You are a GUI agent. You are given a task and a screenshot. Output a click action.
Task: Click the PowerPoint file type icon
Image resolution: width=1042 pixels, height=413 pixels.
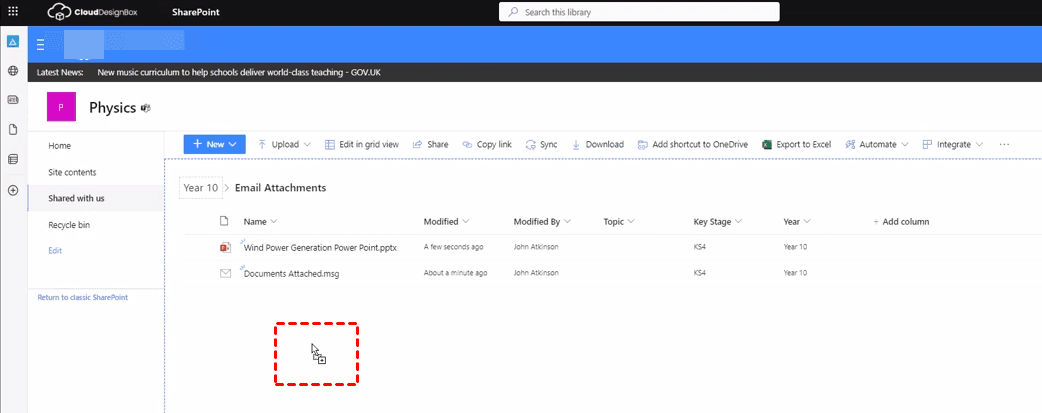(x=225, y=247)
